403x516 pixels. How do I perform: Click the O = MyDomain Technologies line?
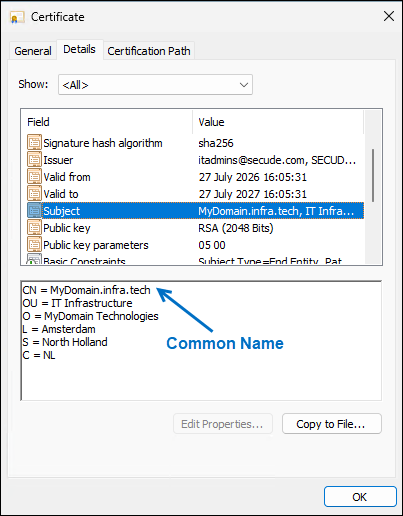pyautogui.click(x=90, y=316)
